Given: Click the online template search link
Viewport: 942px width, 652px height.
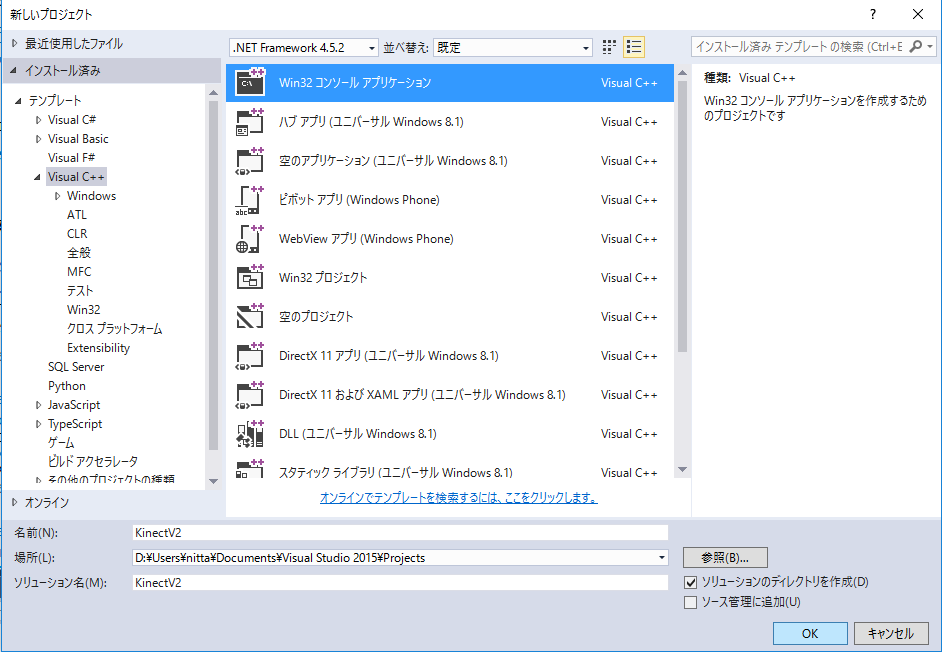Looking at the screenshot, I should click(458, 497).
